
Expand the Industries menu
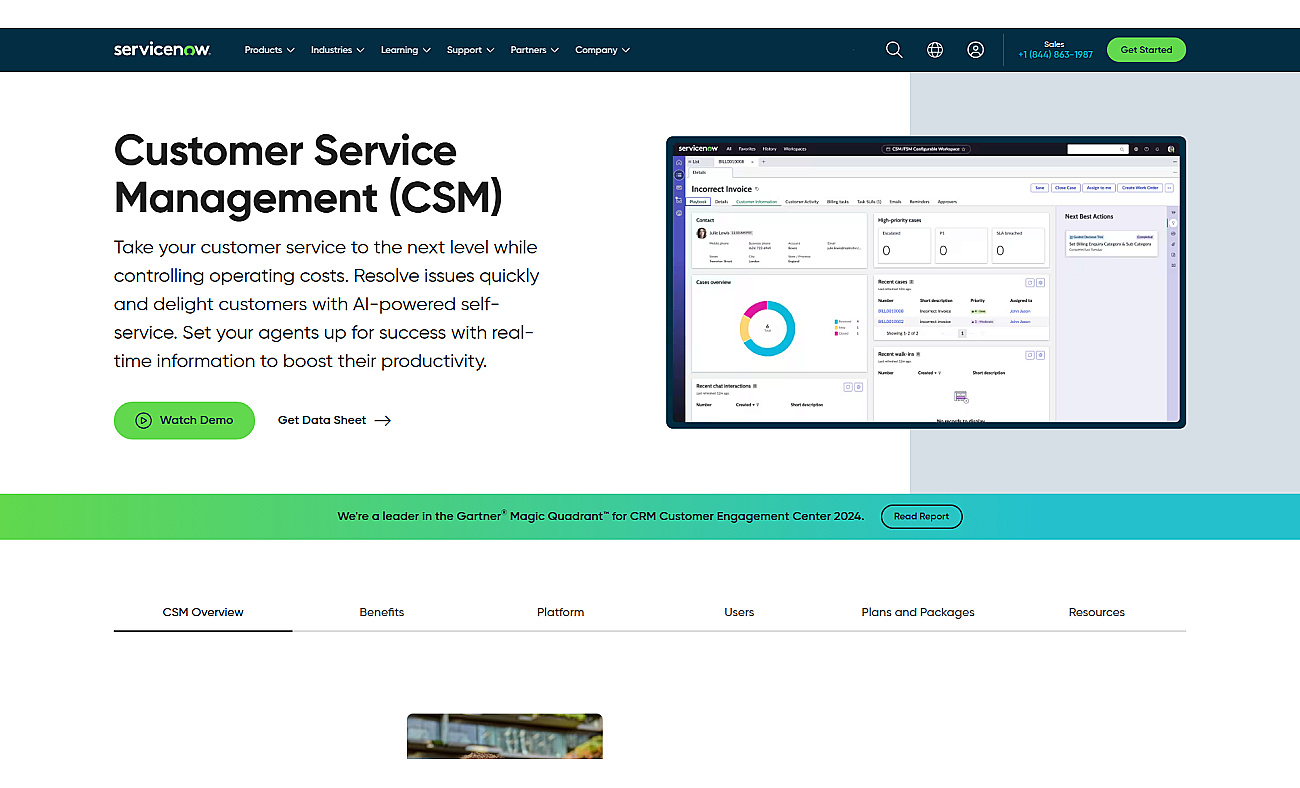[x=337, y=50]
